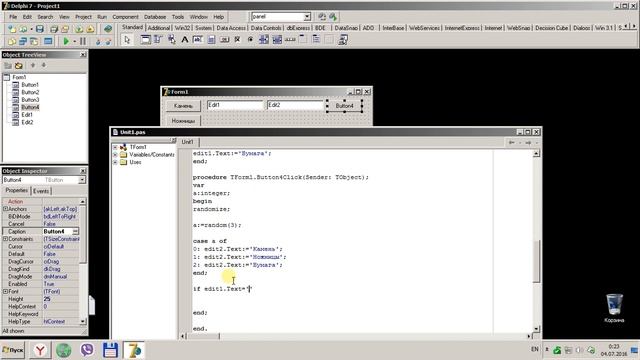Open the desktop layout 'panel' dropdown
640x360 pixels.
click(x=307, y=17)
